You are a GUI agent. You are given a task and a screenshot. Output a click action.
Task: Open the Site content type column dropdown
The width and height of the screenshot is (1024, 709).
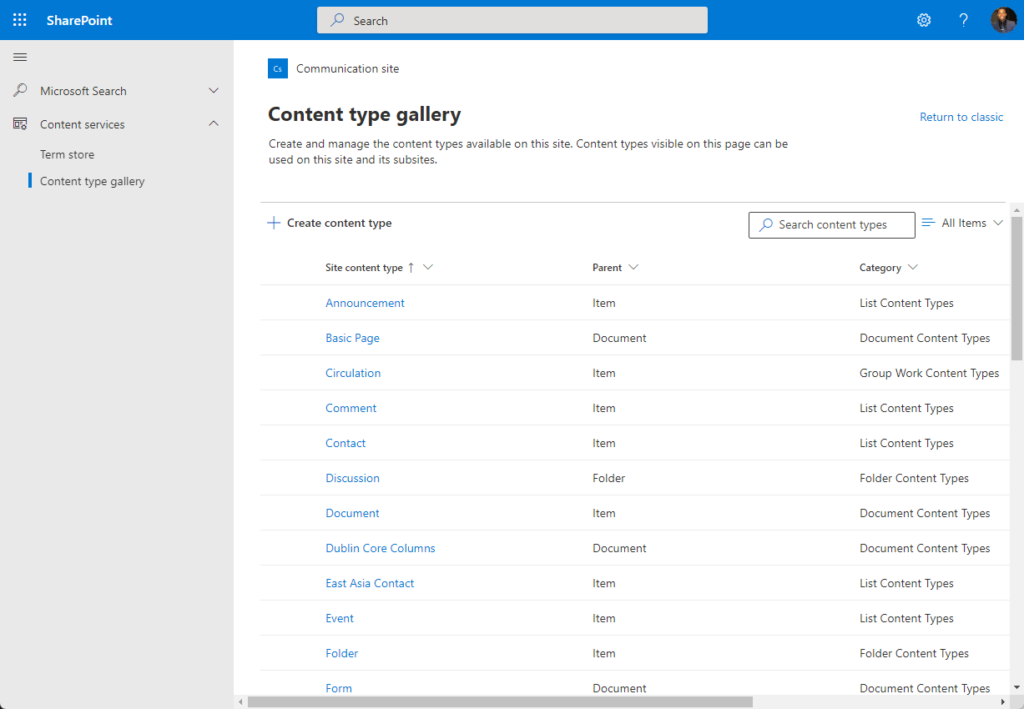point(428,267)
